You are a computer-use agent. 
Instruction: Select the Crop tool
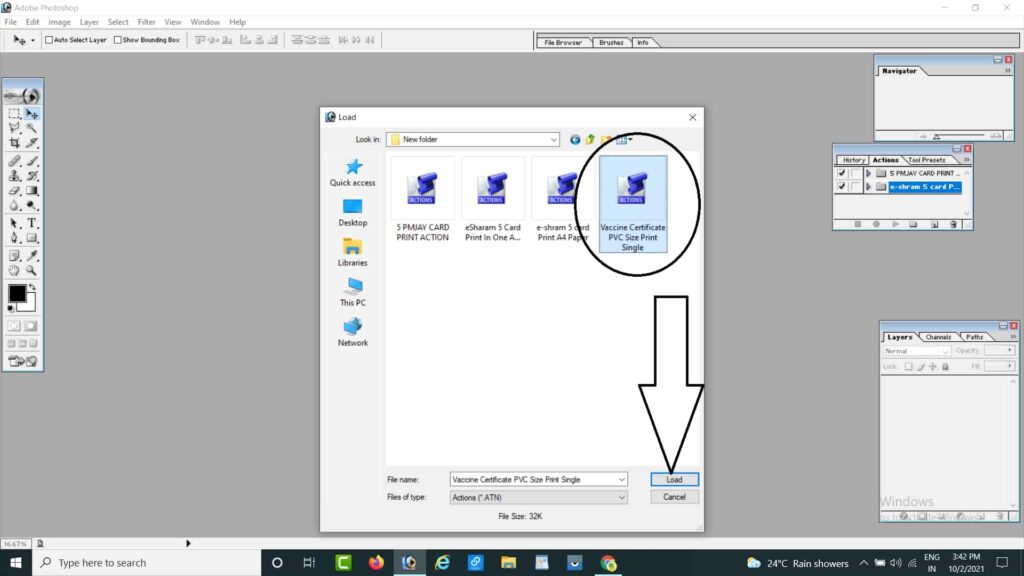tap(14, 142)
